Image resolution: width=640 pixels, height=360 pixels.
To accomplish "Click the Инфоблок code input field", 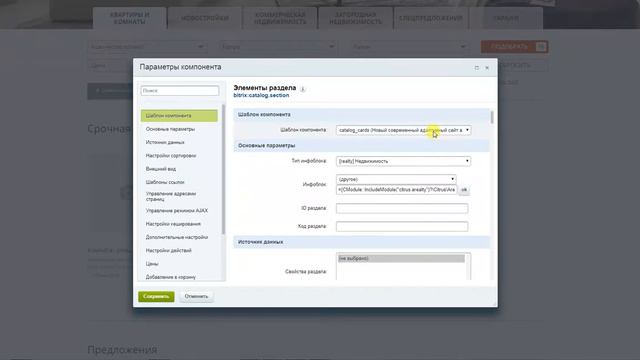I will [x=396, y=190].
